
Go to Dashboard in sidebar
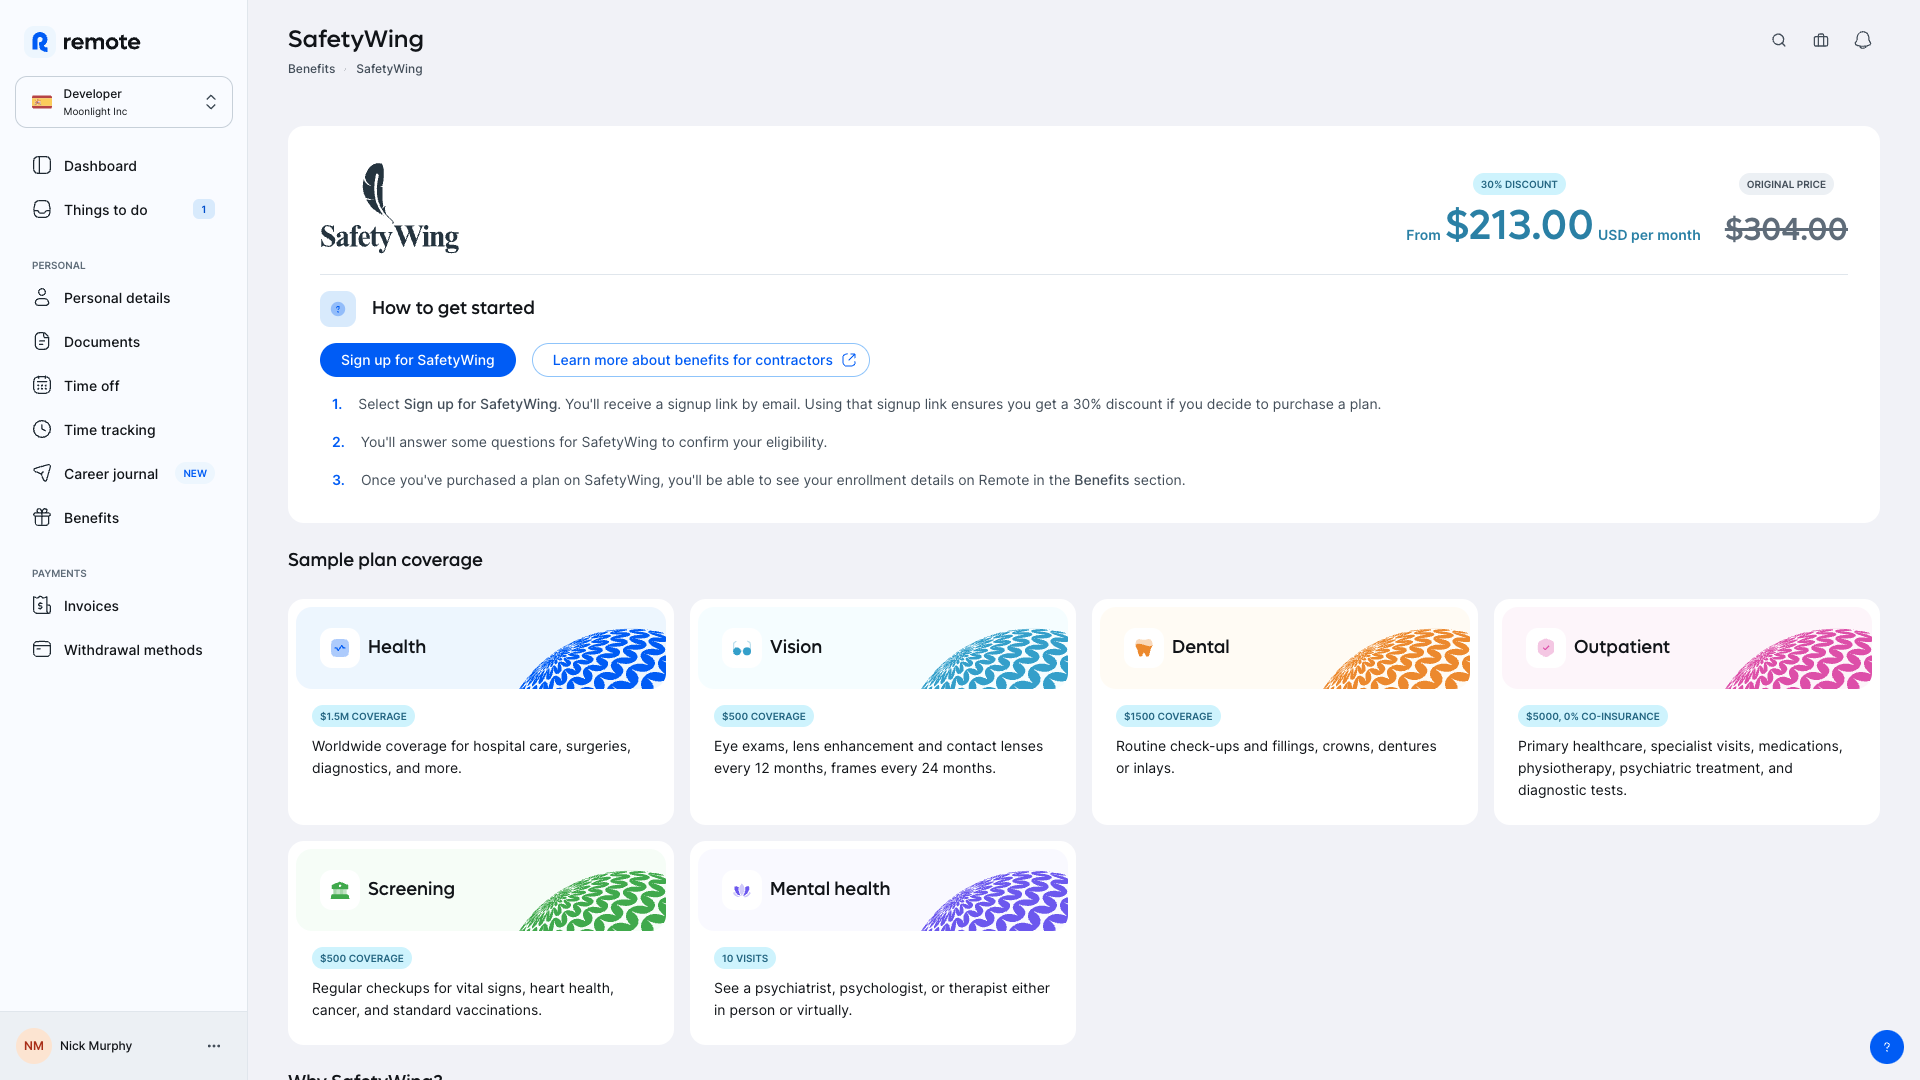tap(100, 166)
